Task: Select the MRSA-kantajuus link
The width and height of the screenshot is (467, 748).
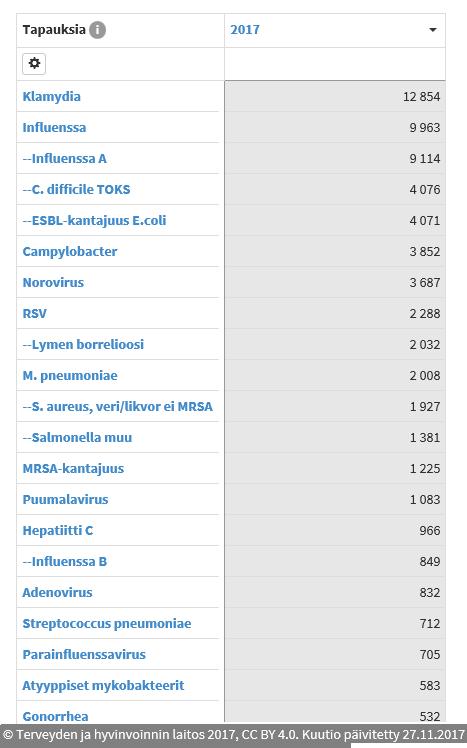Action: (x=73, y=468)
